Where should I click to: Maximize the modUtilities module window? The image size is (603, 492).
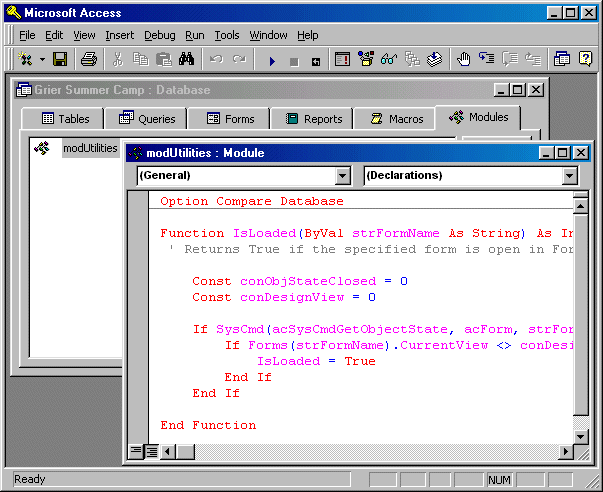click(562, 153)
